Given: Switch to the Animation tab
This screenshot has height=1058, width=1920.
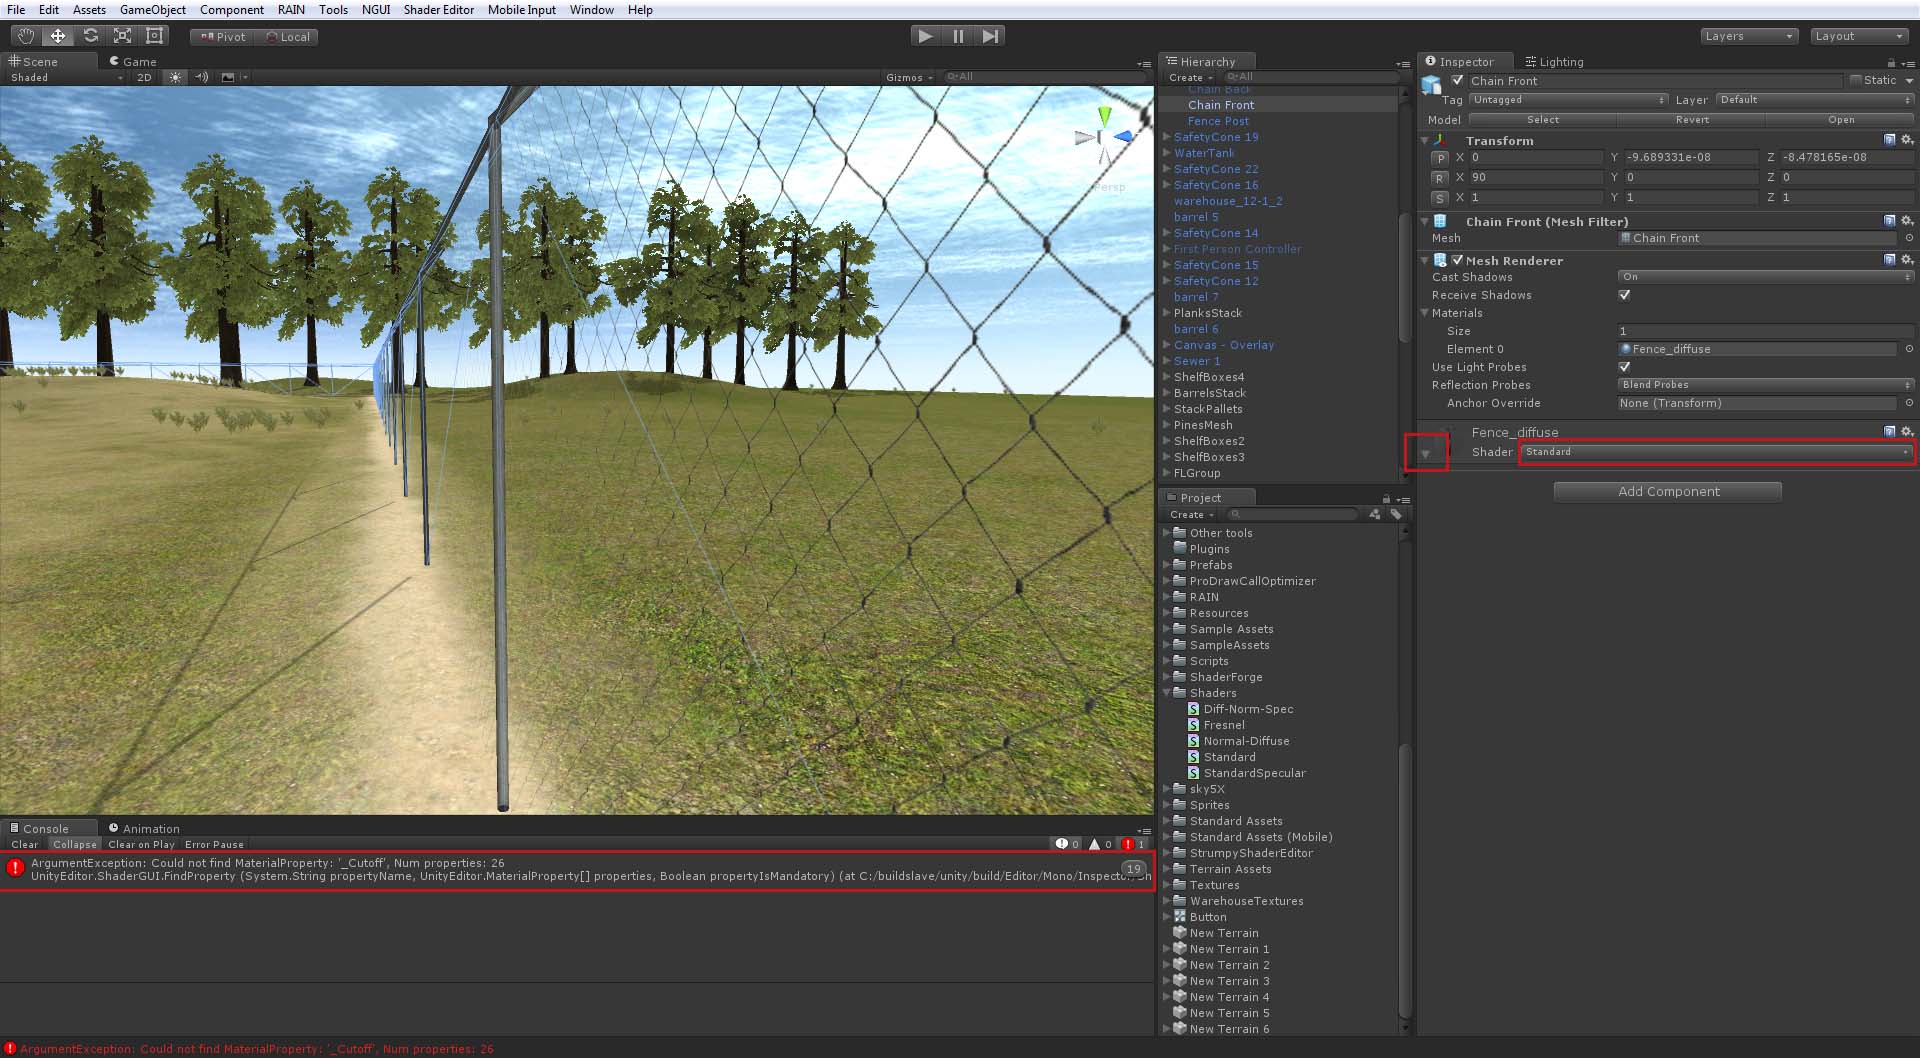Looking at the screenshot, I should 144,828.
